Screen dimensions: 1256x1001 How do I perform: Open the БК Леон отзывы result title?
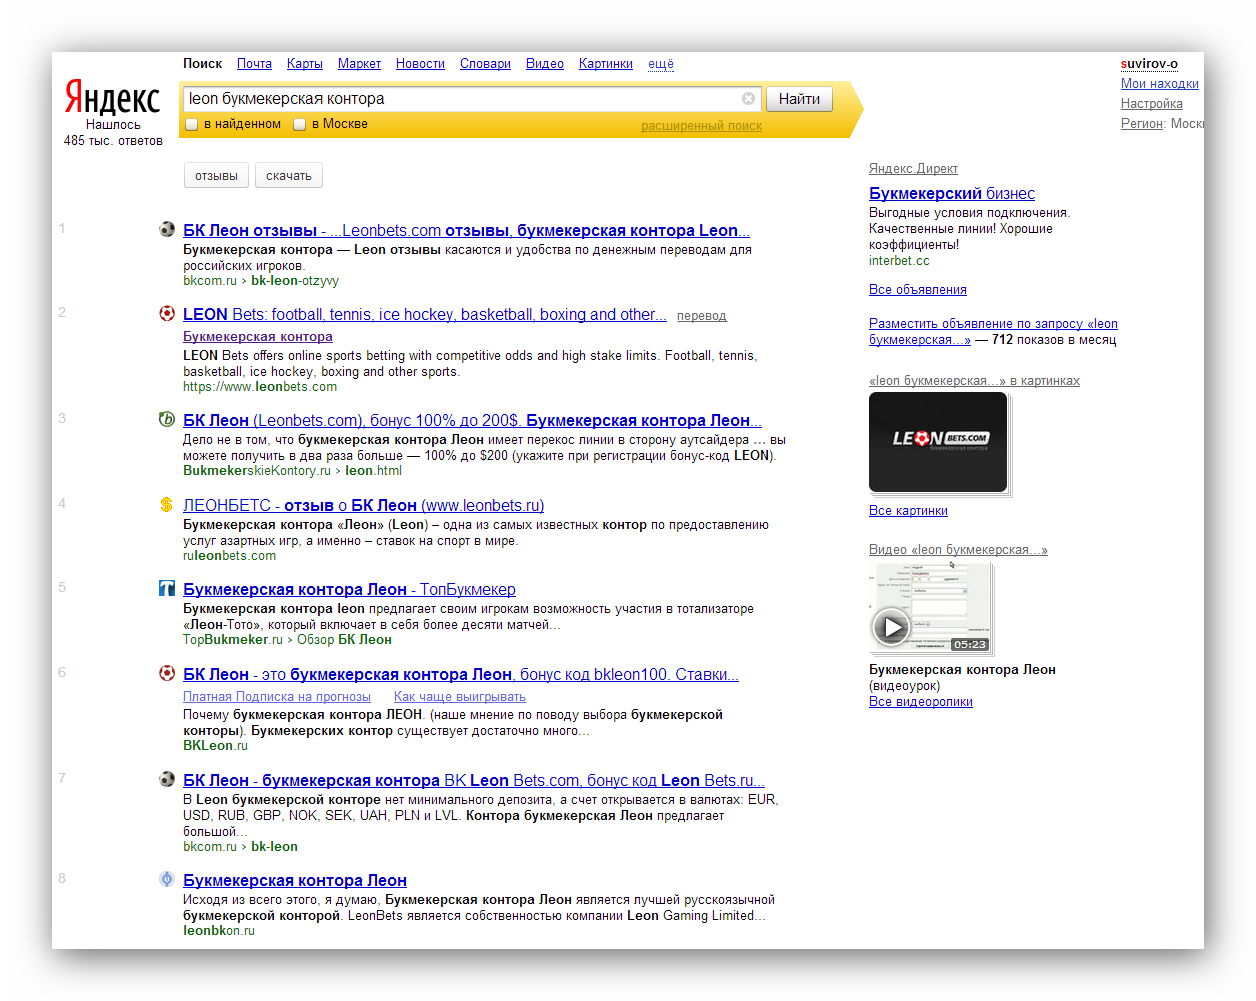(x=466, y=231)
